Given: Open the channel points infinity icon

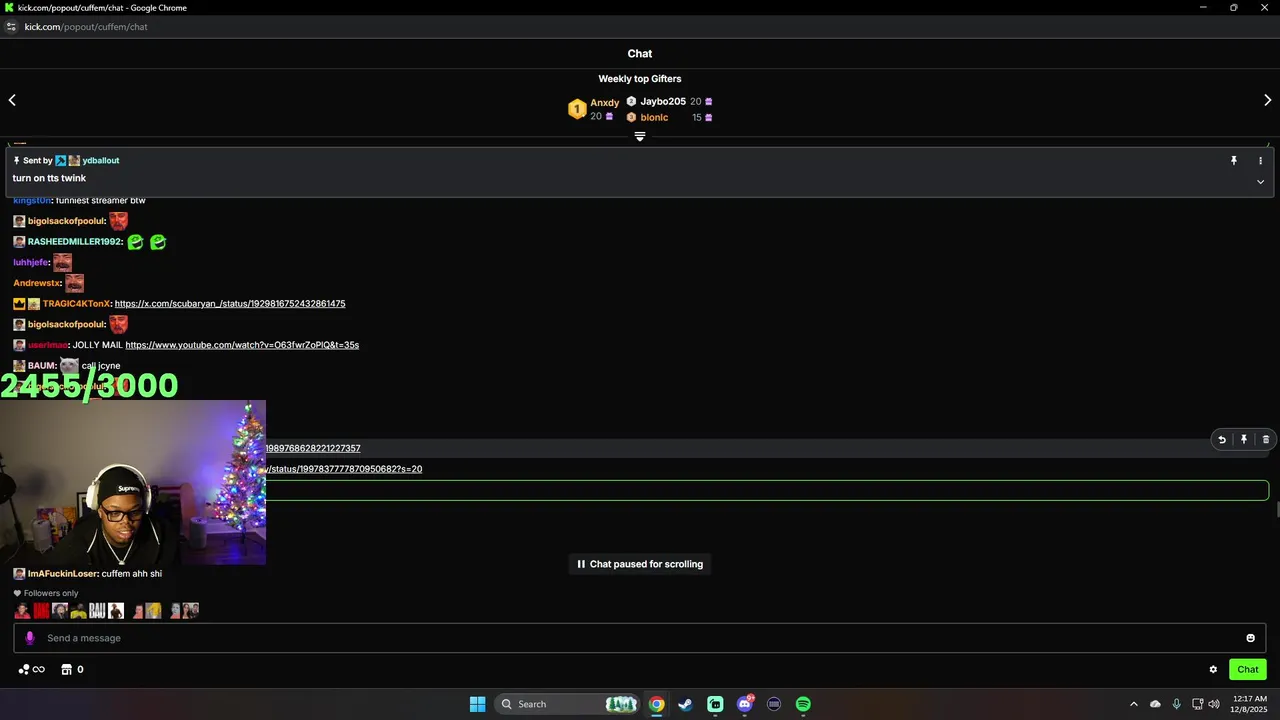Looking at the screenshot, I should click(x=32, y=670).
